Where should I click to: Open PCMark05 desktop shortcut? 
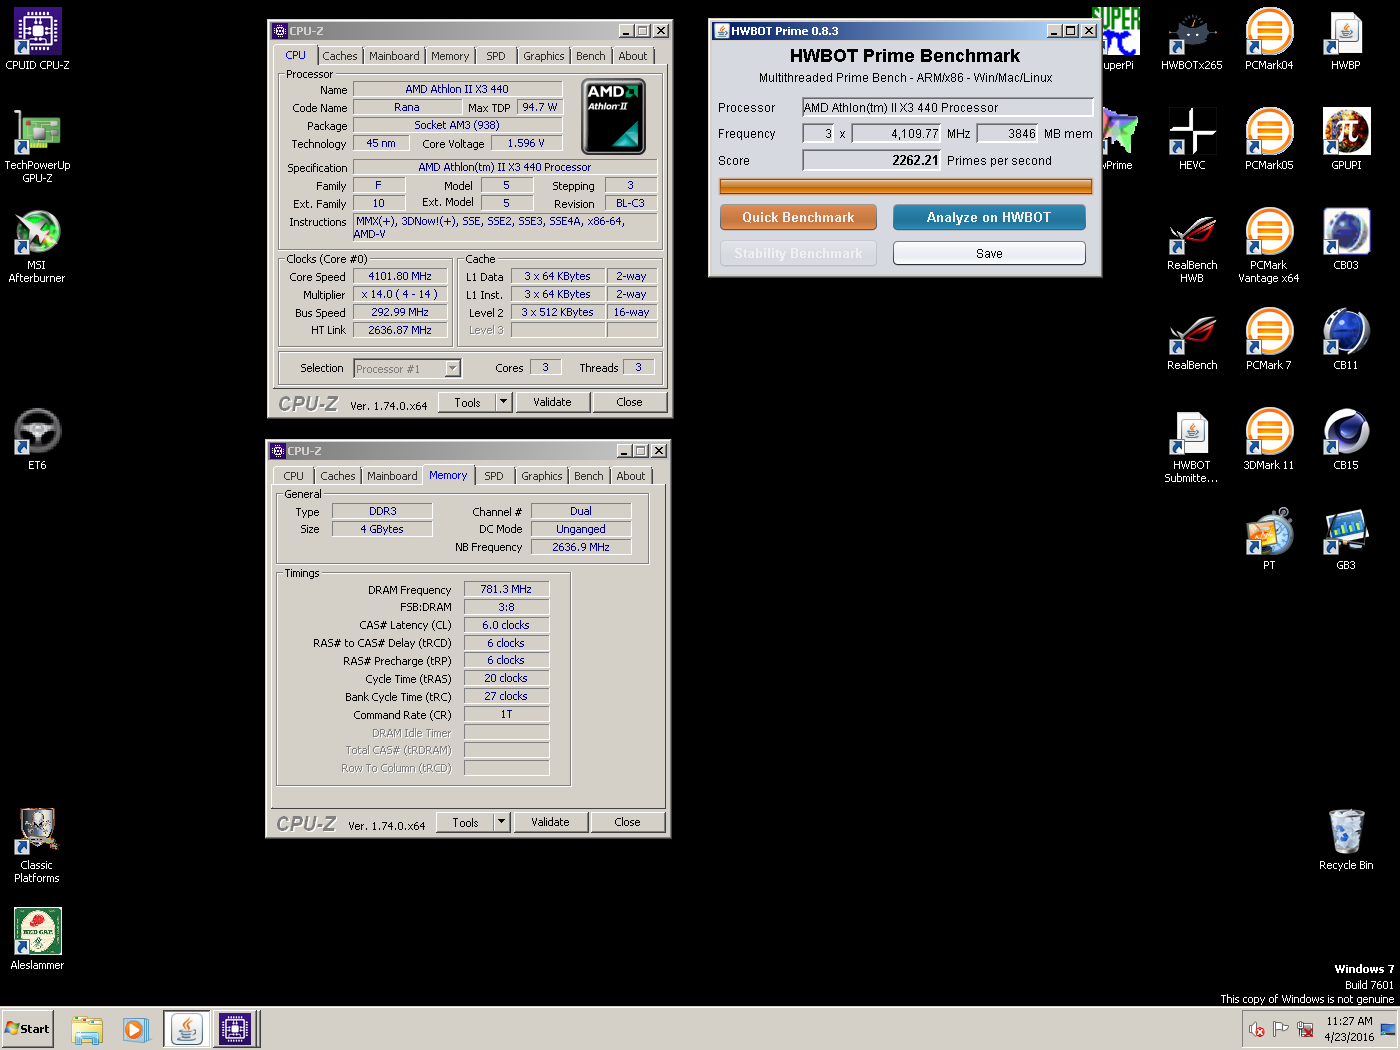coord(1269,140)
